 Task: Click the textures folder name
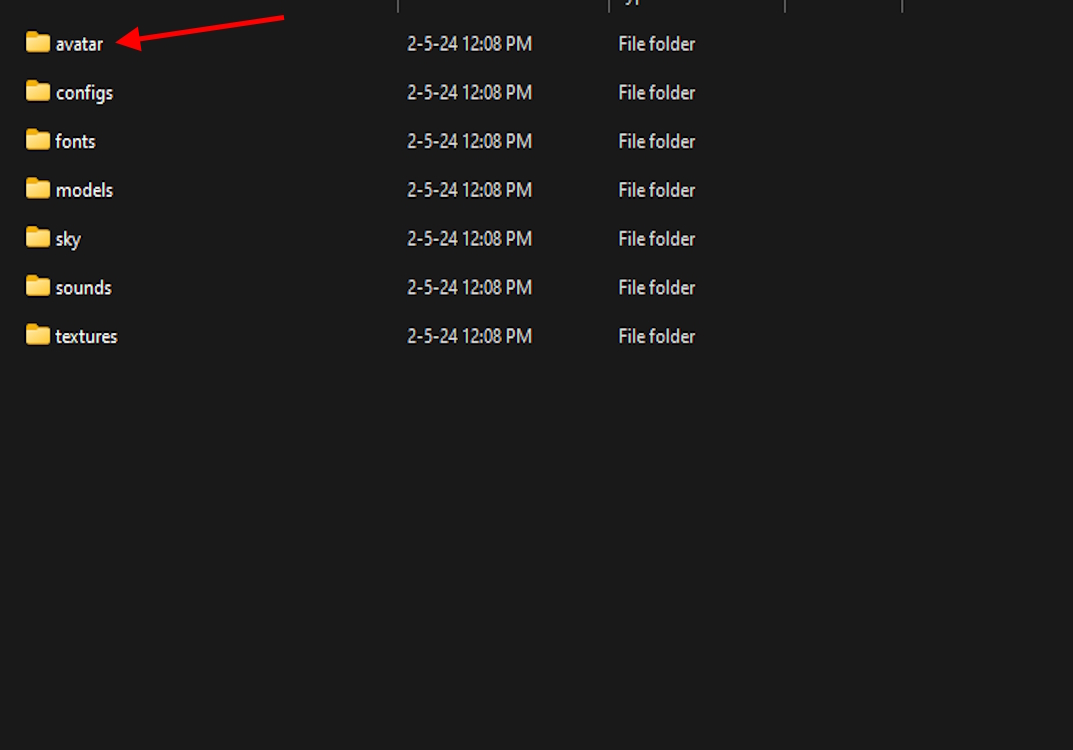(86, 337)
